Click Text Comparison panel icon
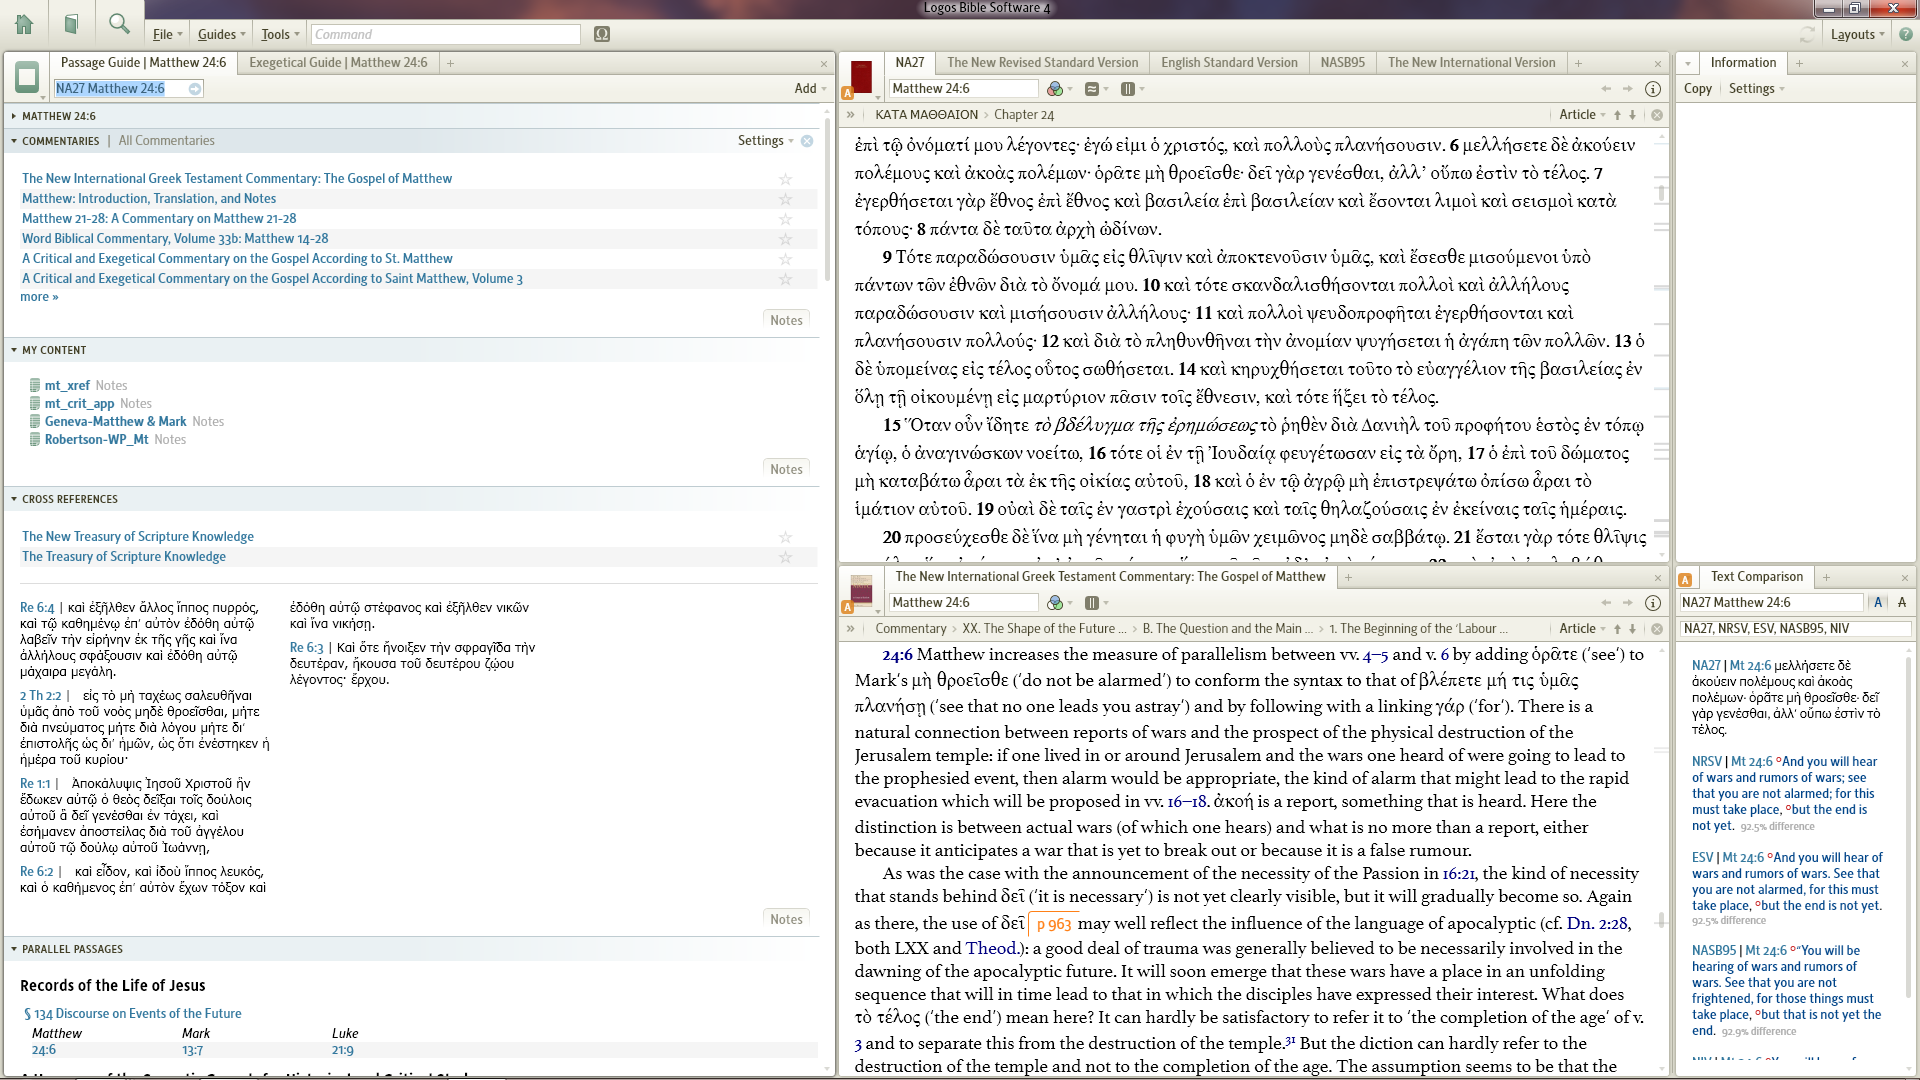 1685,580
